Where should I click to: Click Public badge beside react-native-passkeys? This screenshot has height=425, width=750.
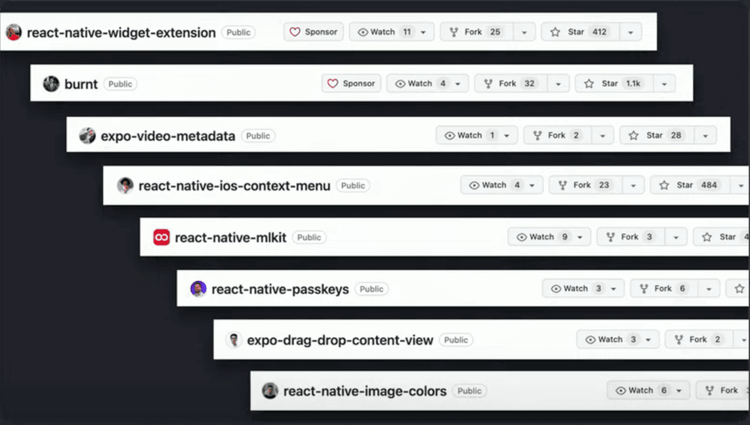[371, 289]
